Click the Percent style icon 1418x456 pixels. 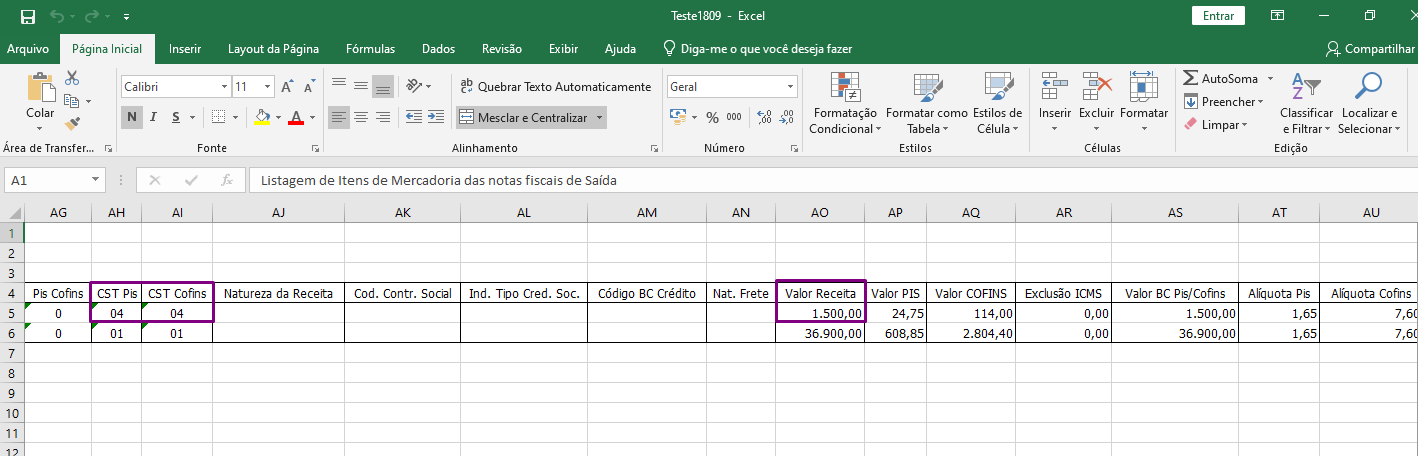click(x=712, y=117)
